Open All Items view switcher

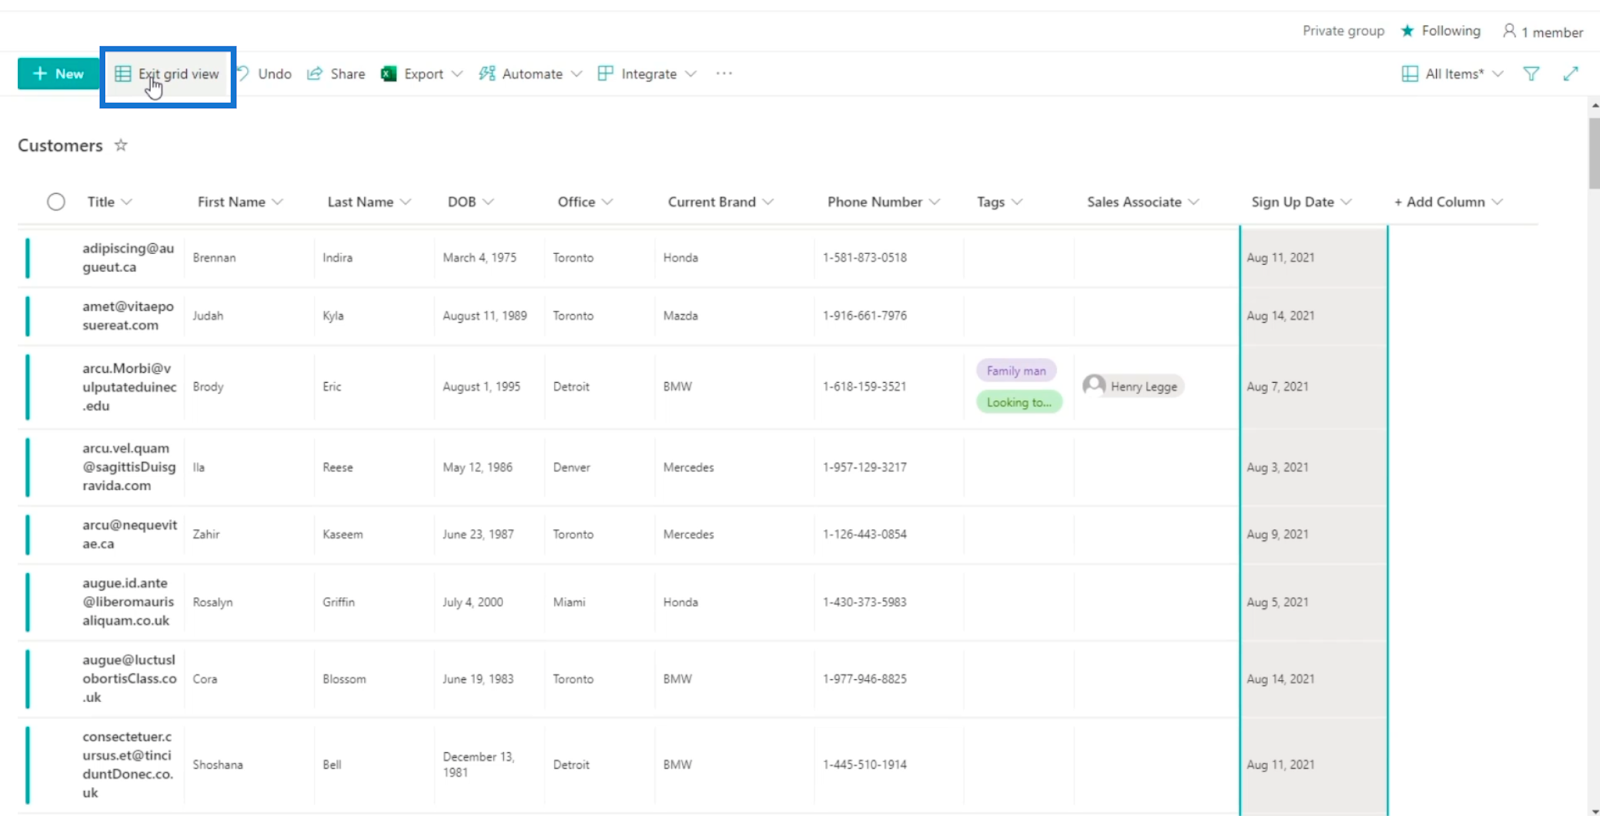[x=1452, y=74]
